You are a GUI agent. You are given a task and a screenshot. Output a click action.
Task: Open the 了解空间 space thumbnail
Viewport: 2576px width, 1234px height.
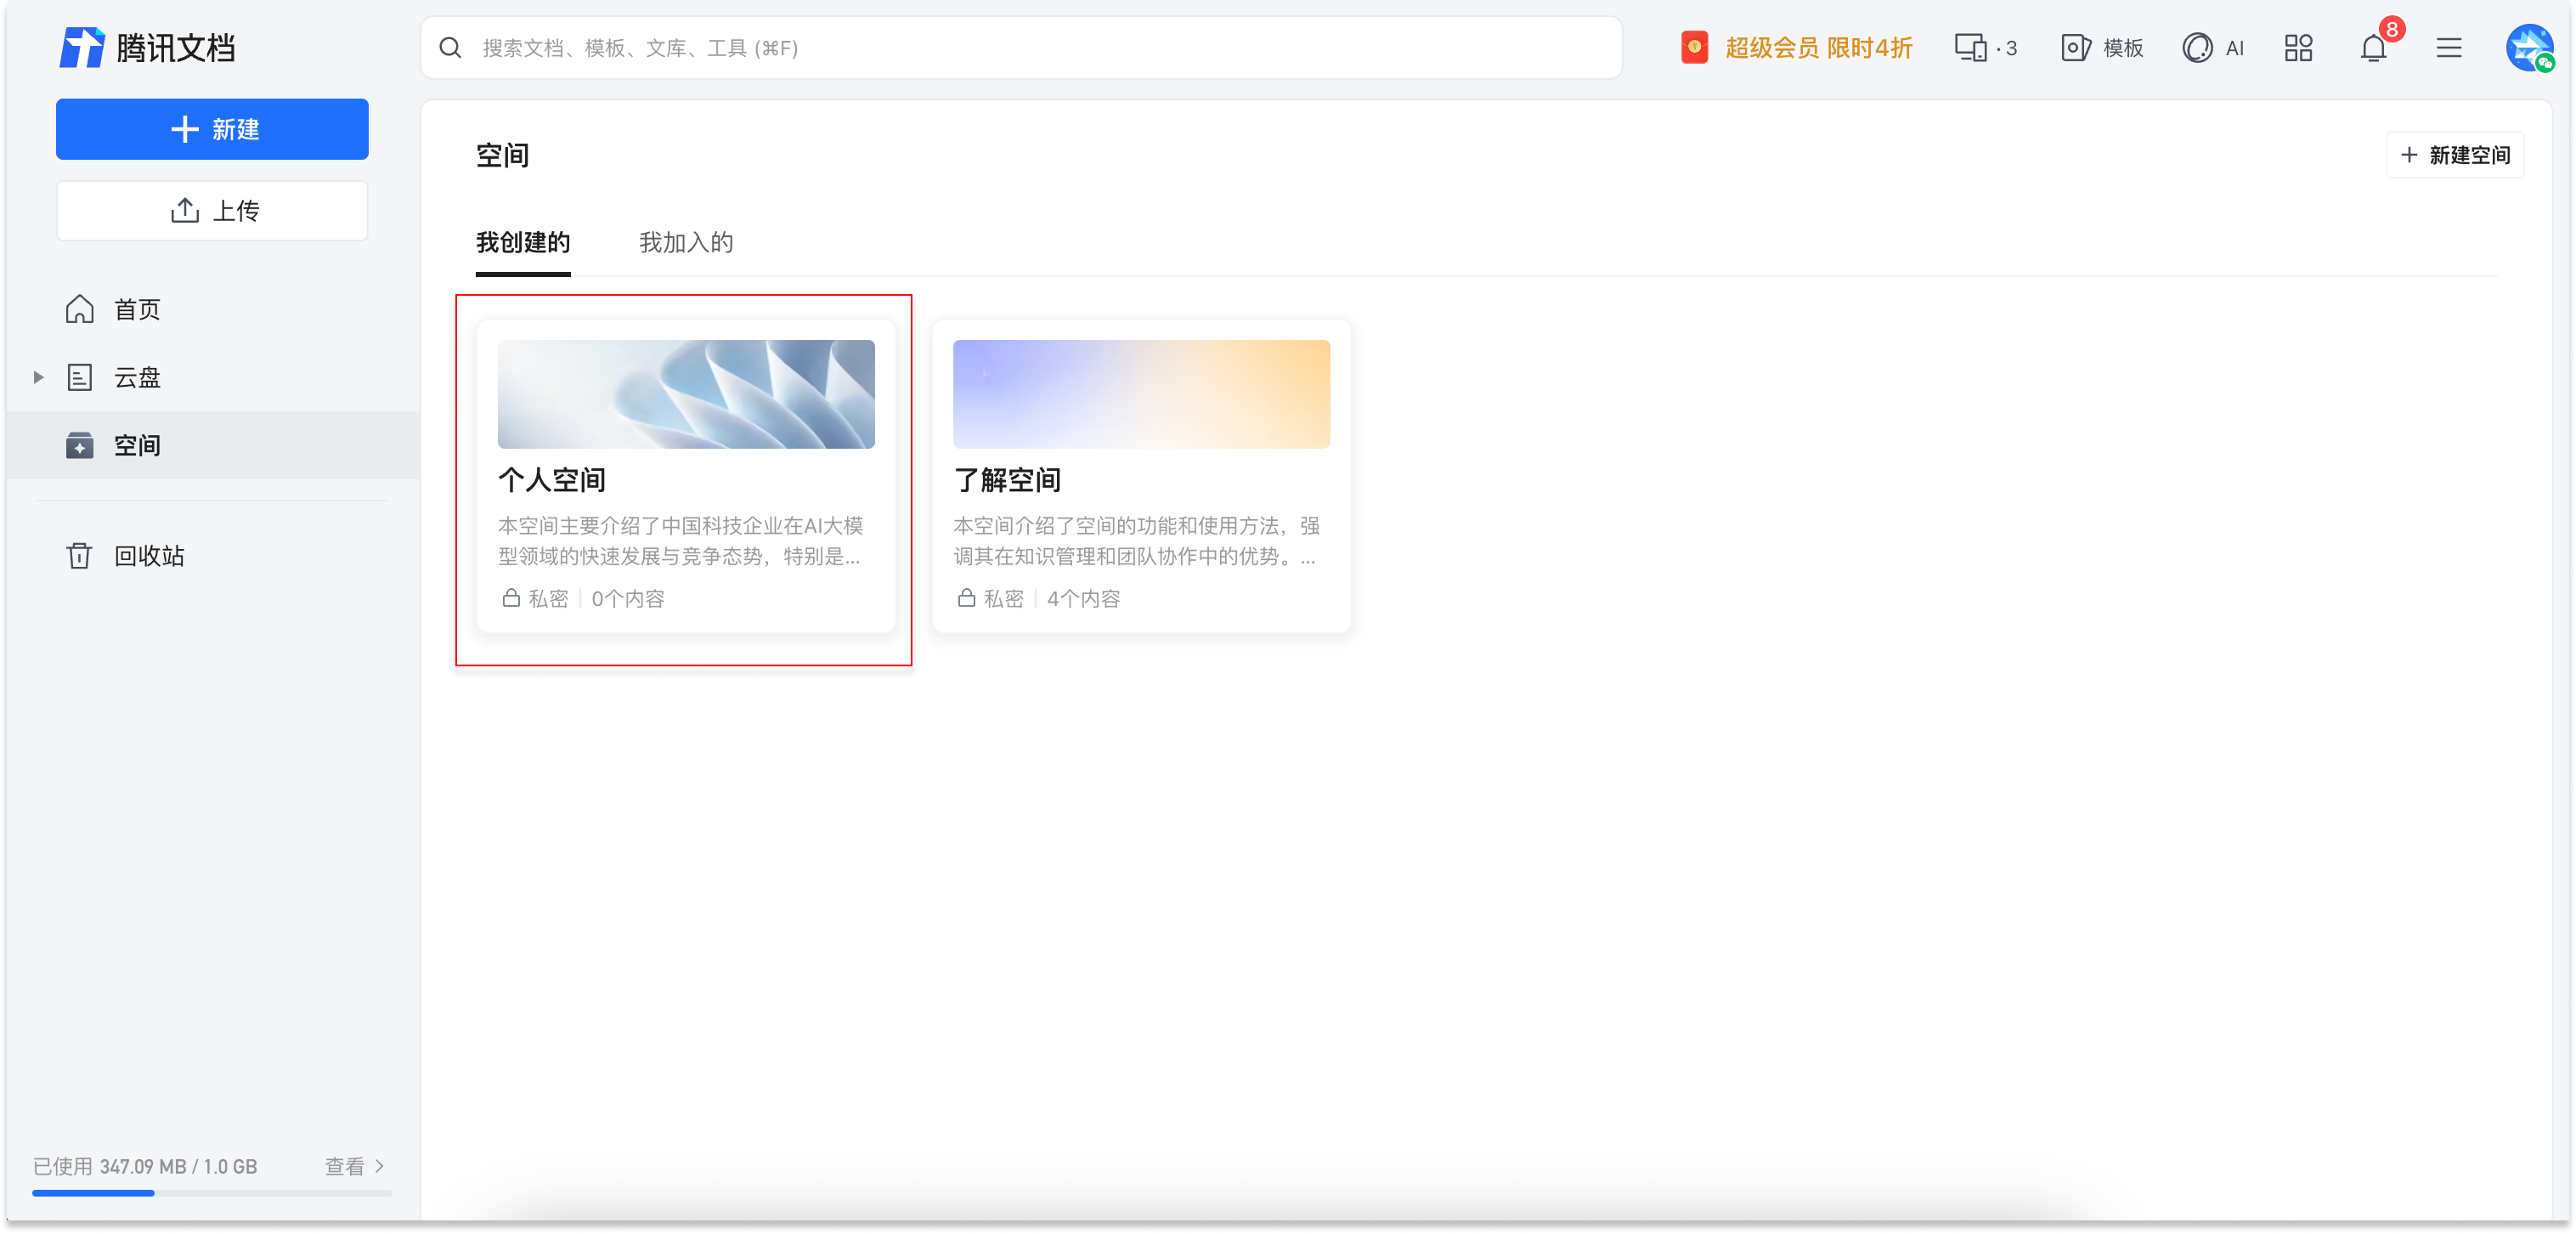[1141, 394]
